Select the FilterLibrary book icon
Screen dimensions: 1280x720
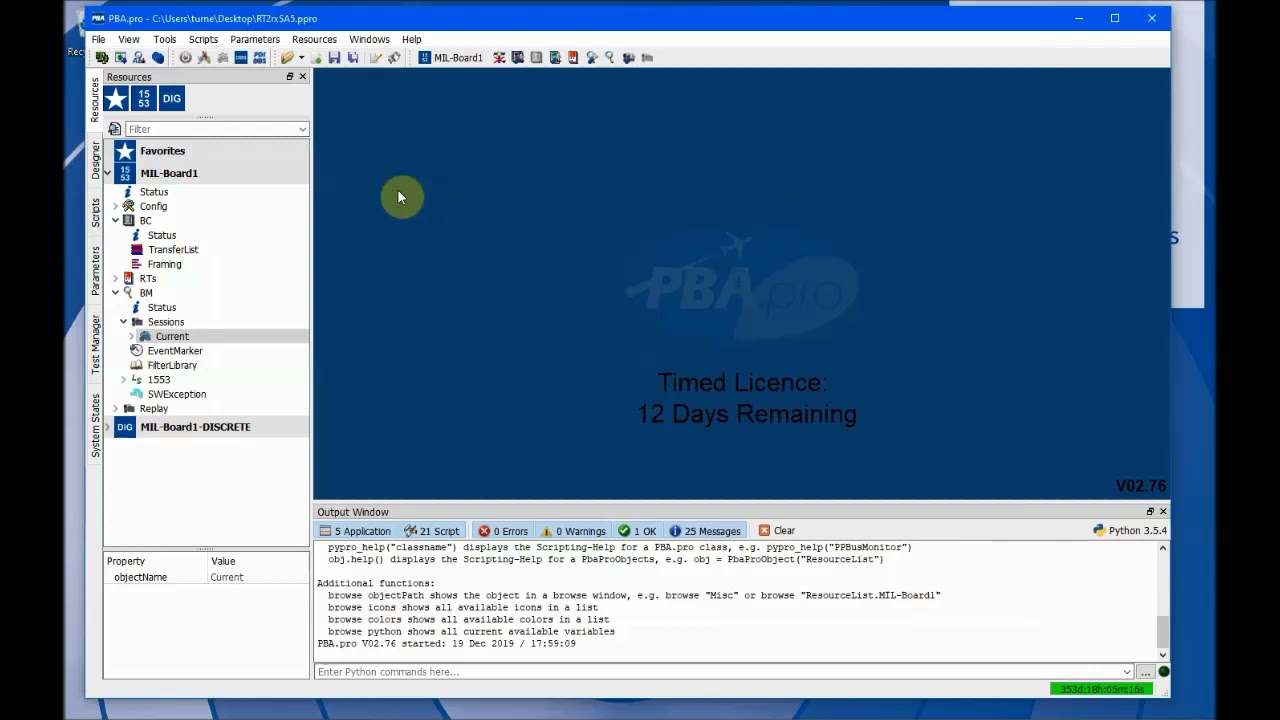tap(137, 365)
